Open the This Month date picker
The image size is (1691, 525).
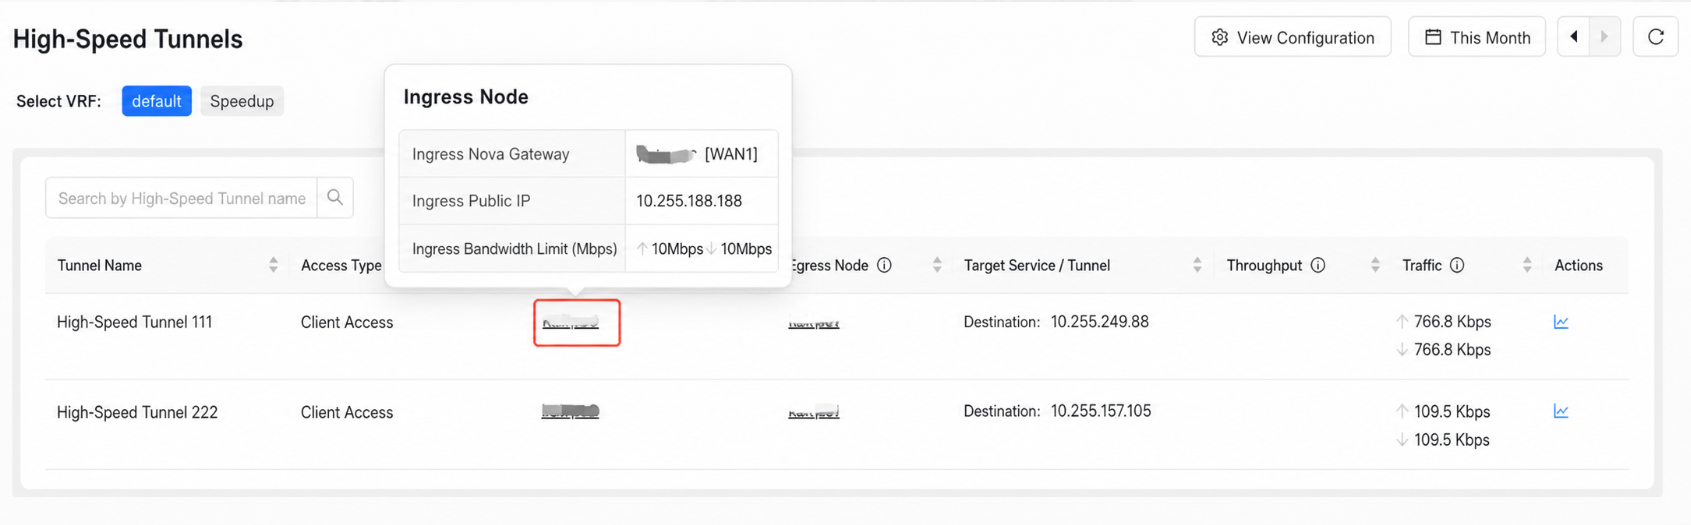(1477, 37)
